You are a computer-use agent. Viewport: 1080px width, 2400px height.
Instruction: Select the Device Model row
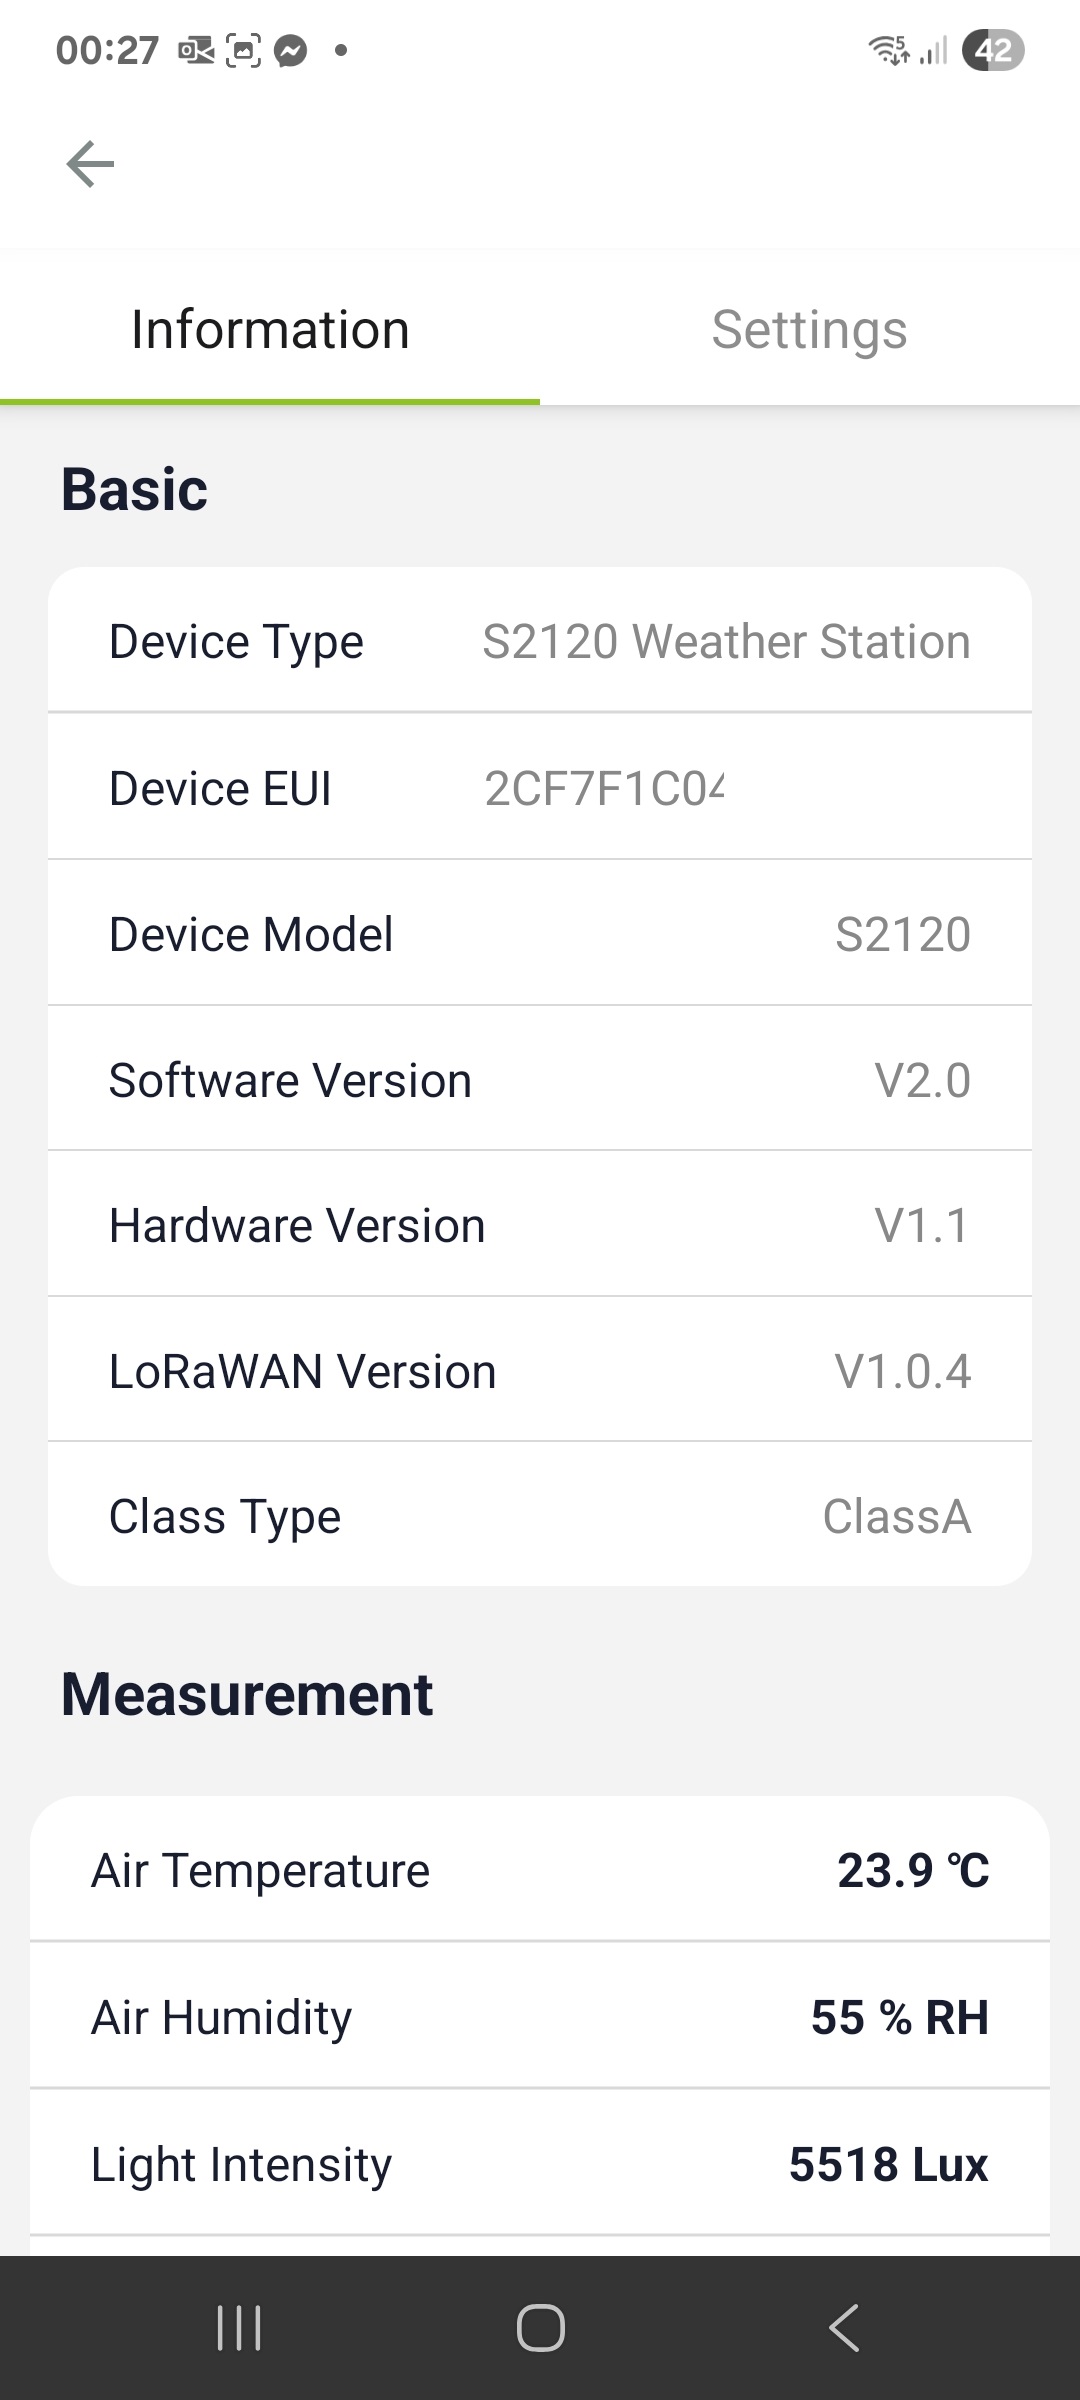tap(540, 935)
